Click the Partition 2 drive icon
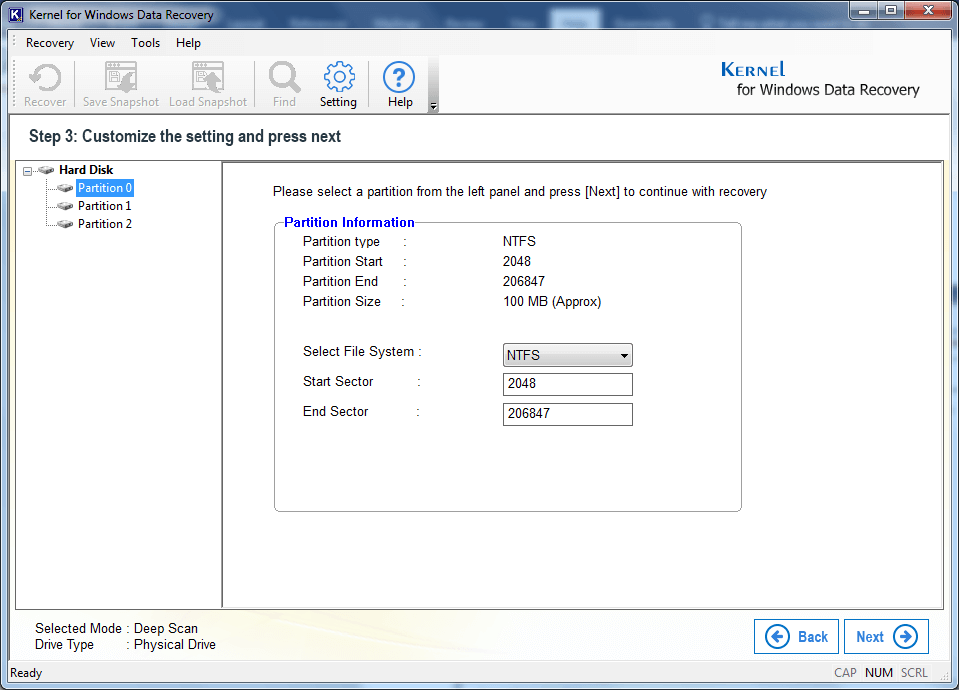The height and width of the screenshot is (690, 959). coord(65,224)
